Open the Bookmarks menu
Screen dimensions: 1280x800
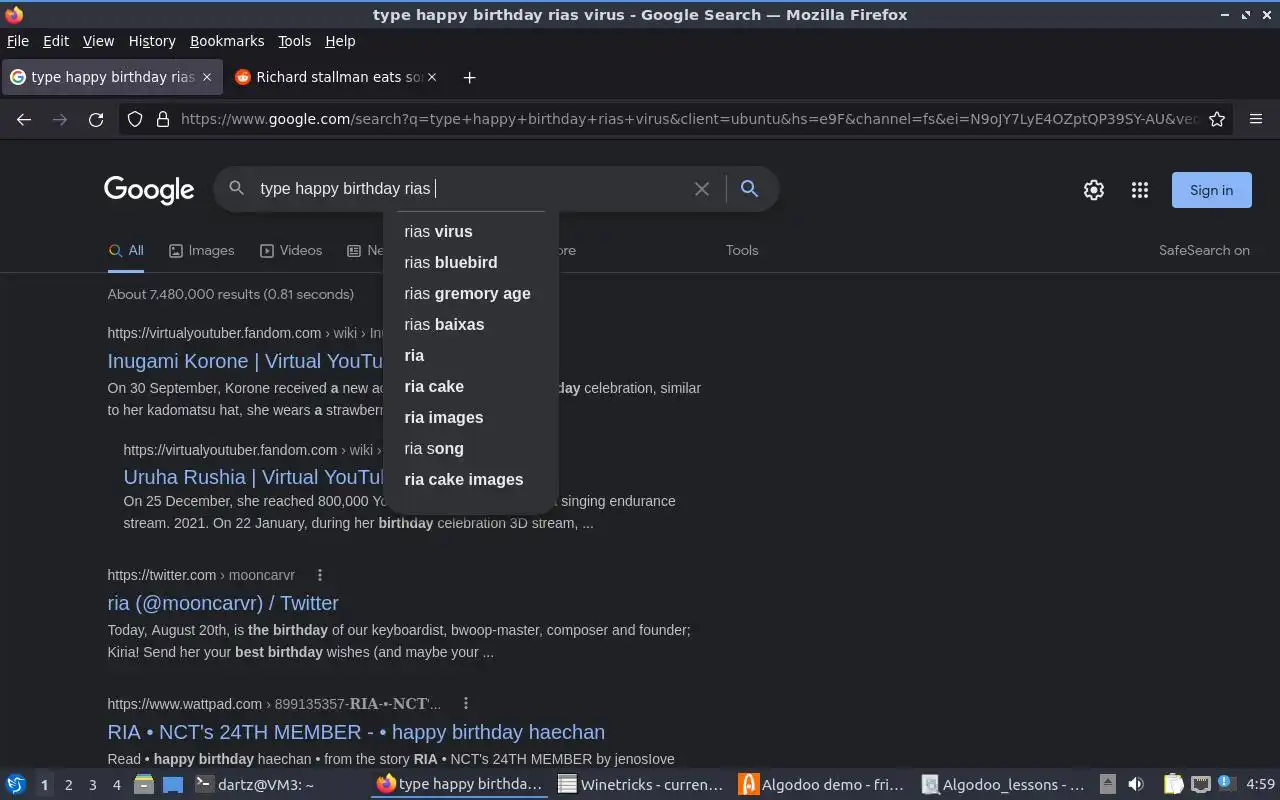click(x=227, y=41)
